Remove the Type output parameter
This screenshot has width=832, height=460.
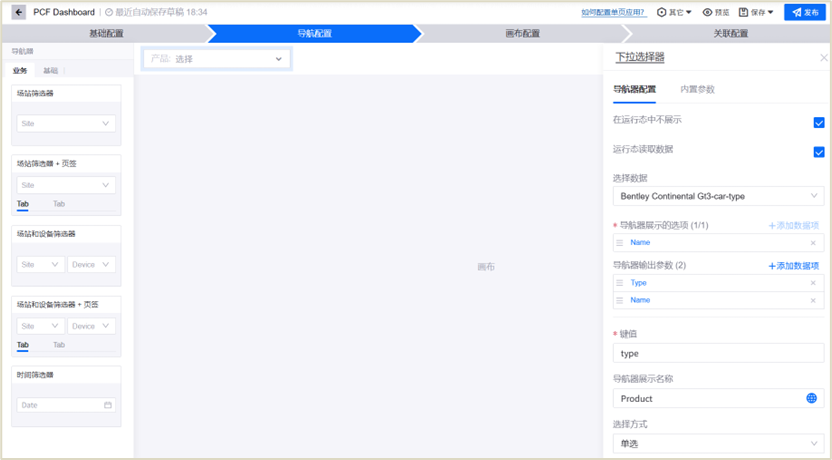812,283
